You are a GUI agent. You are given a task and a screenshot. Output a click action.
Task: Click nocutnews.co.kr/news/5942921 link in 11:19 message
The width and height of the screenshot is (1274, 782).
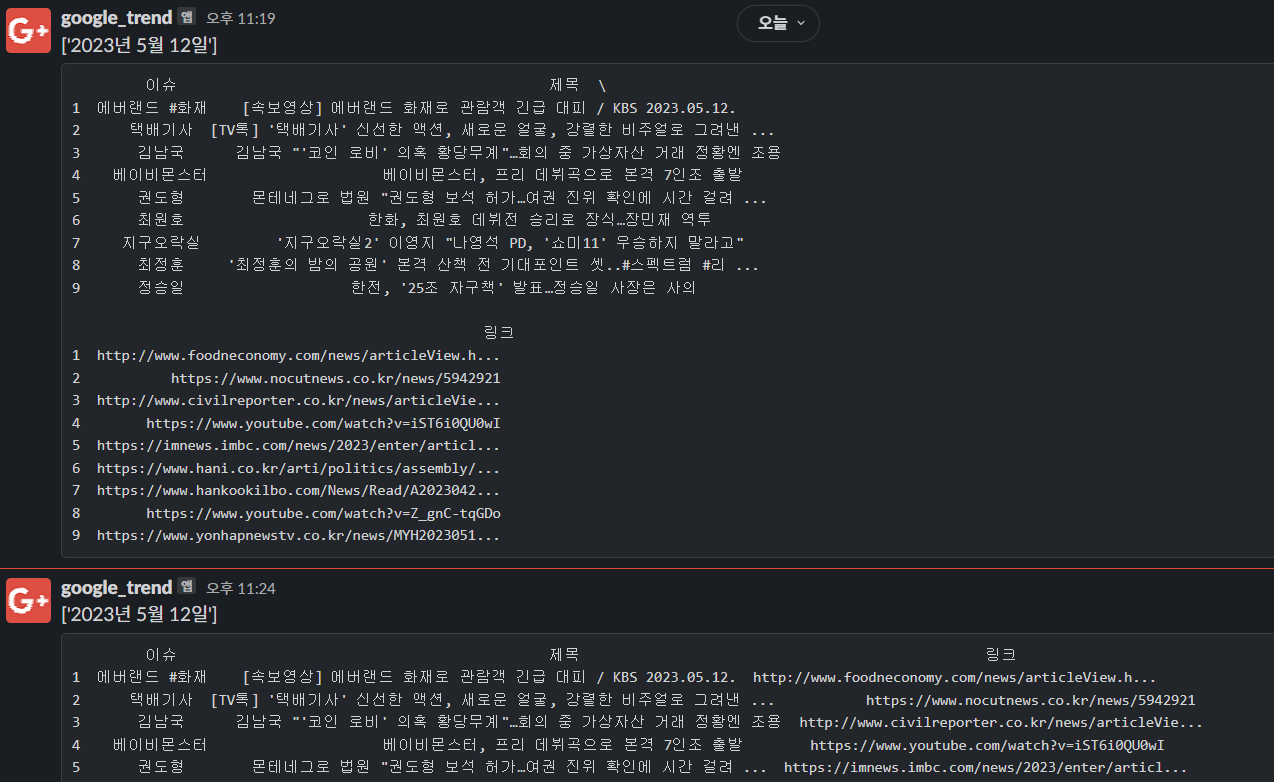335,378
